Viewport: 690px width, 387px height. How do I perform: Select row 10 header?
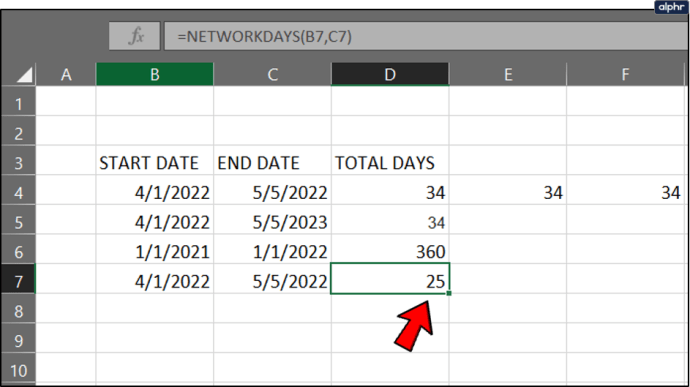tap(18, 370)
